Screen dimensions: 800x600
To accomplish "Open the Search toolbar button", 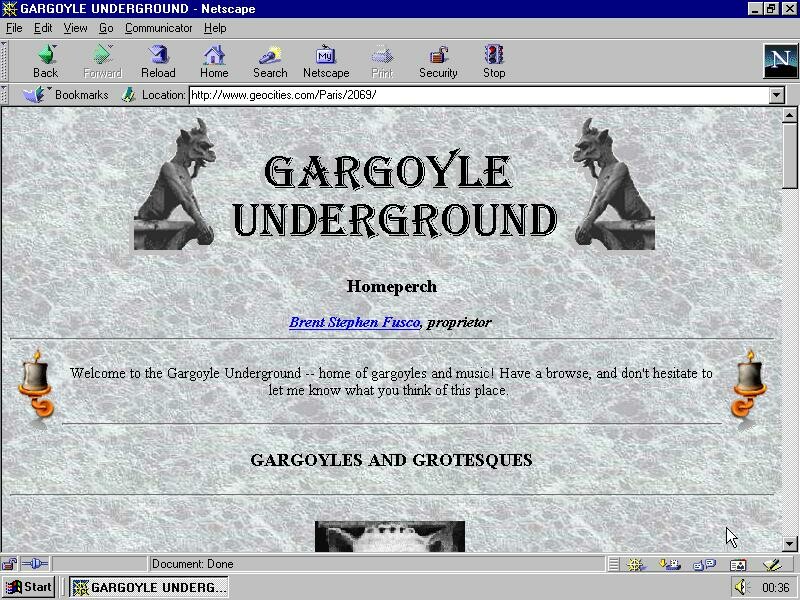I will point(270,61).
